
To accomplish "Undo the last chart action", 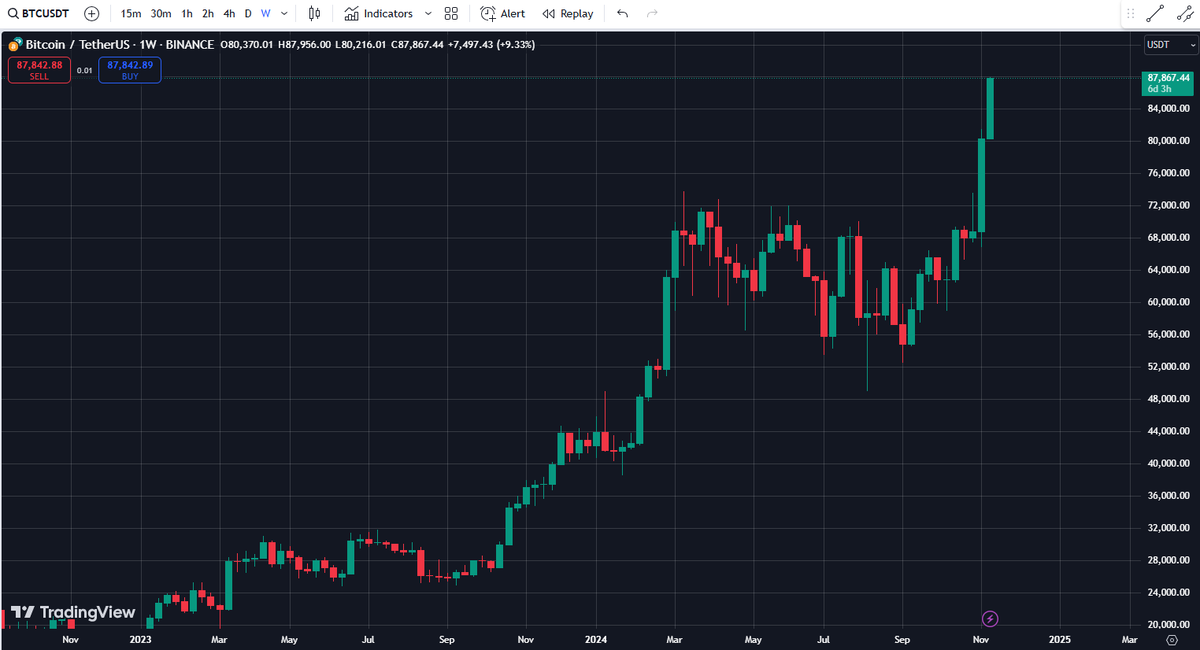I will [623, 14].
